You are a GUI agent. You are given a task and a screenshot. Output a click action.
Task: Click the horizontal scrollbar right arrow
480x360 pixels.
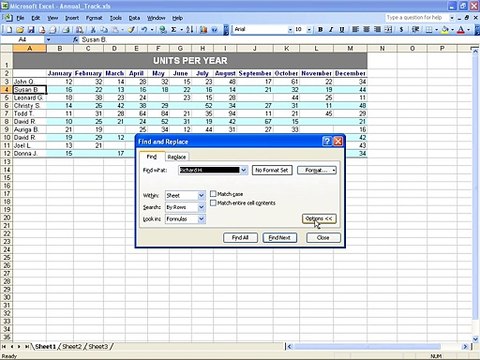tap(465, 347)
